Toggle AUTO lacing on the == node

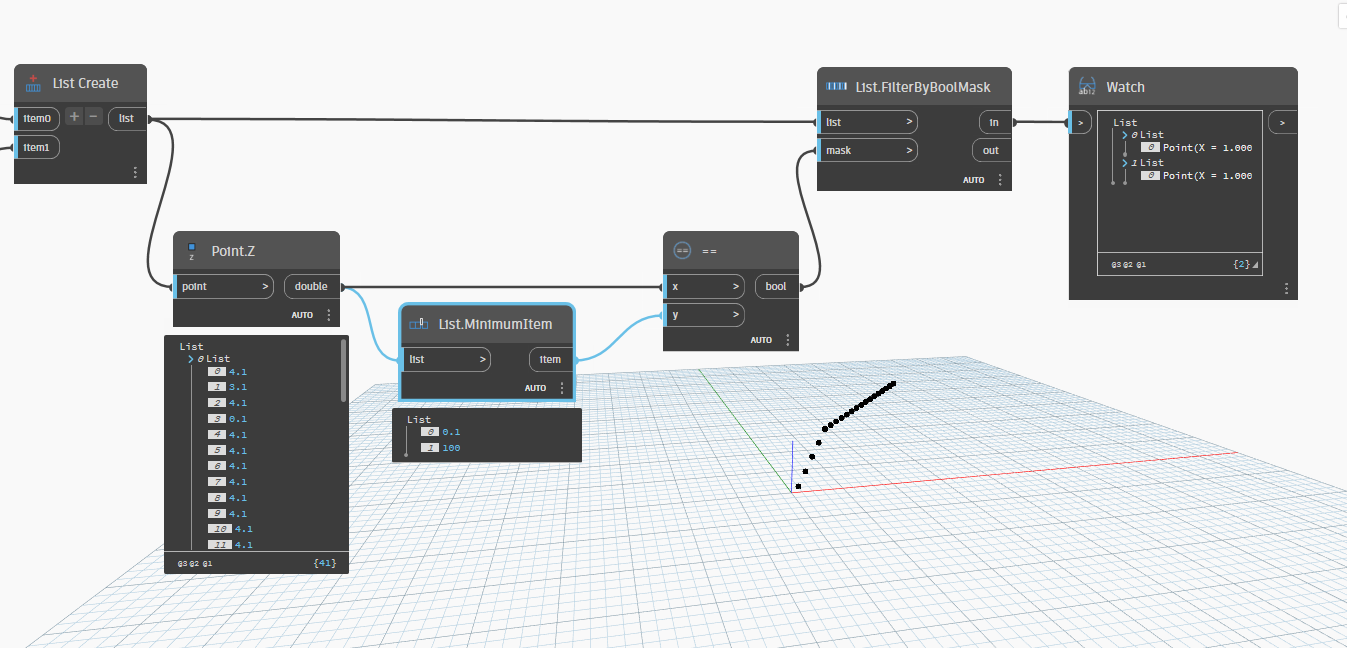tap(761, 339)
